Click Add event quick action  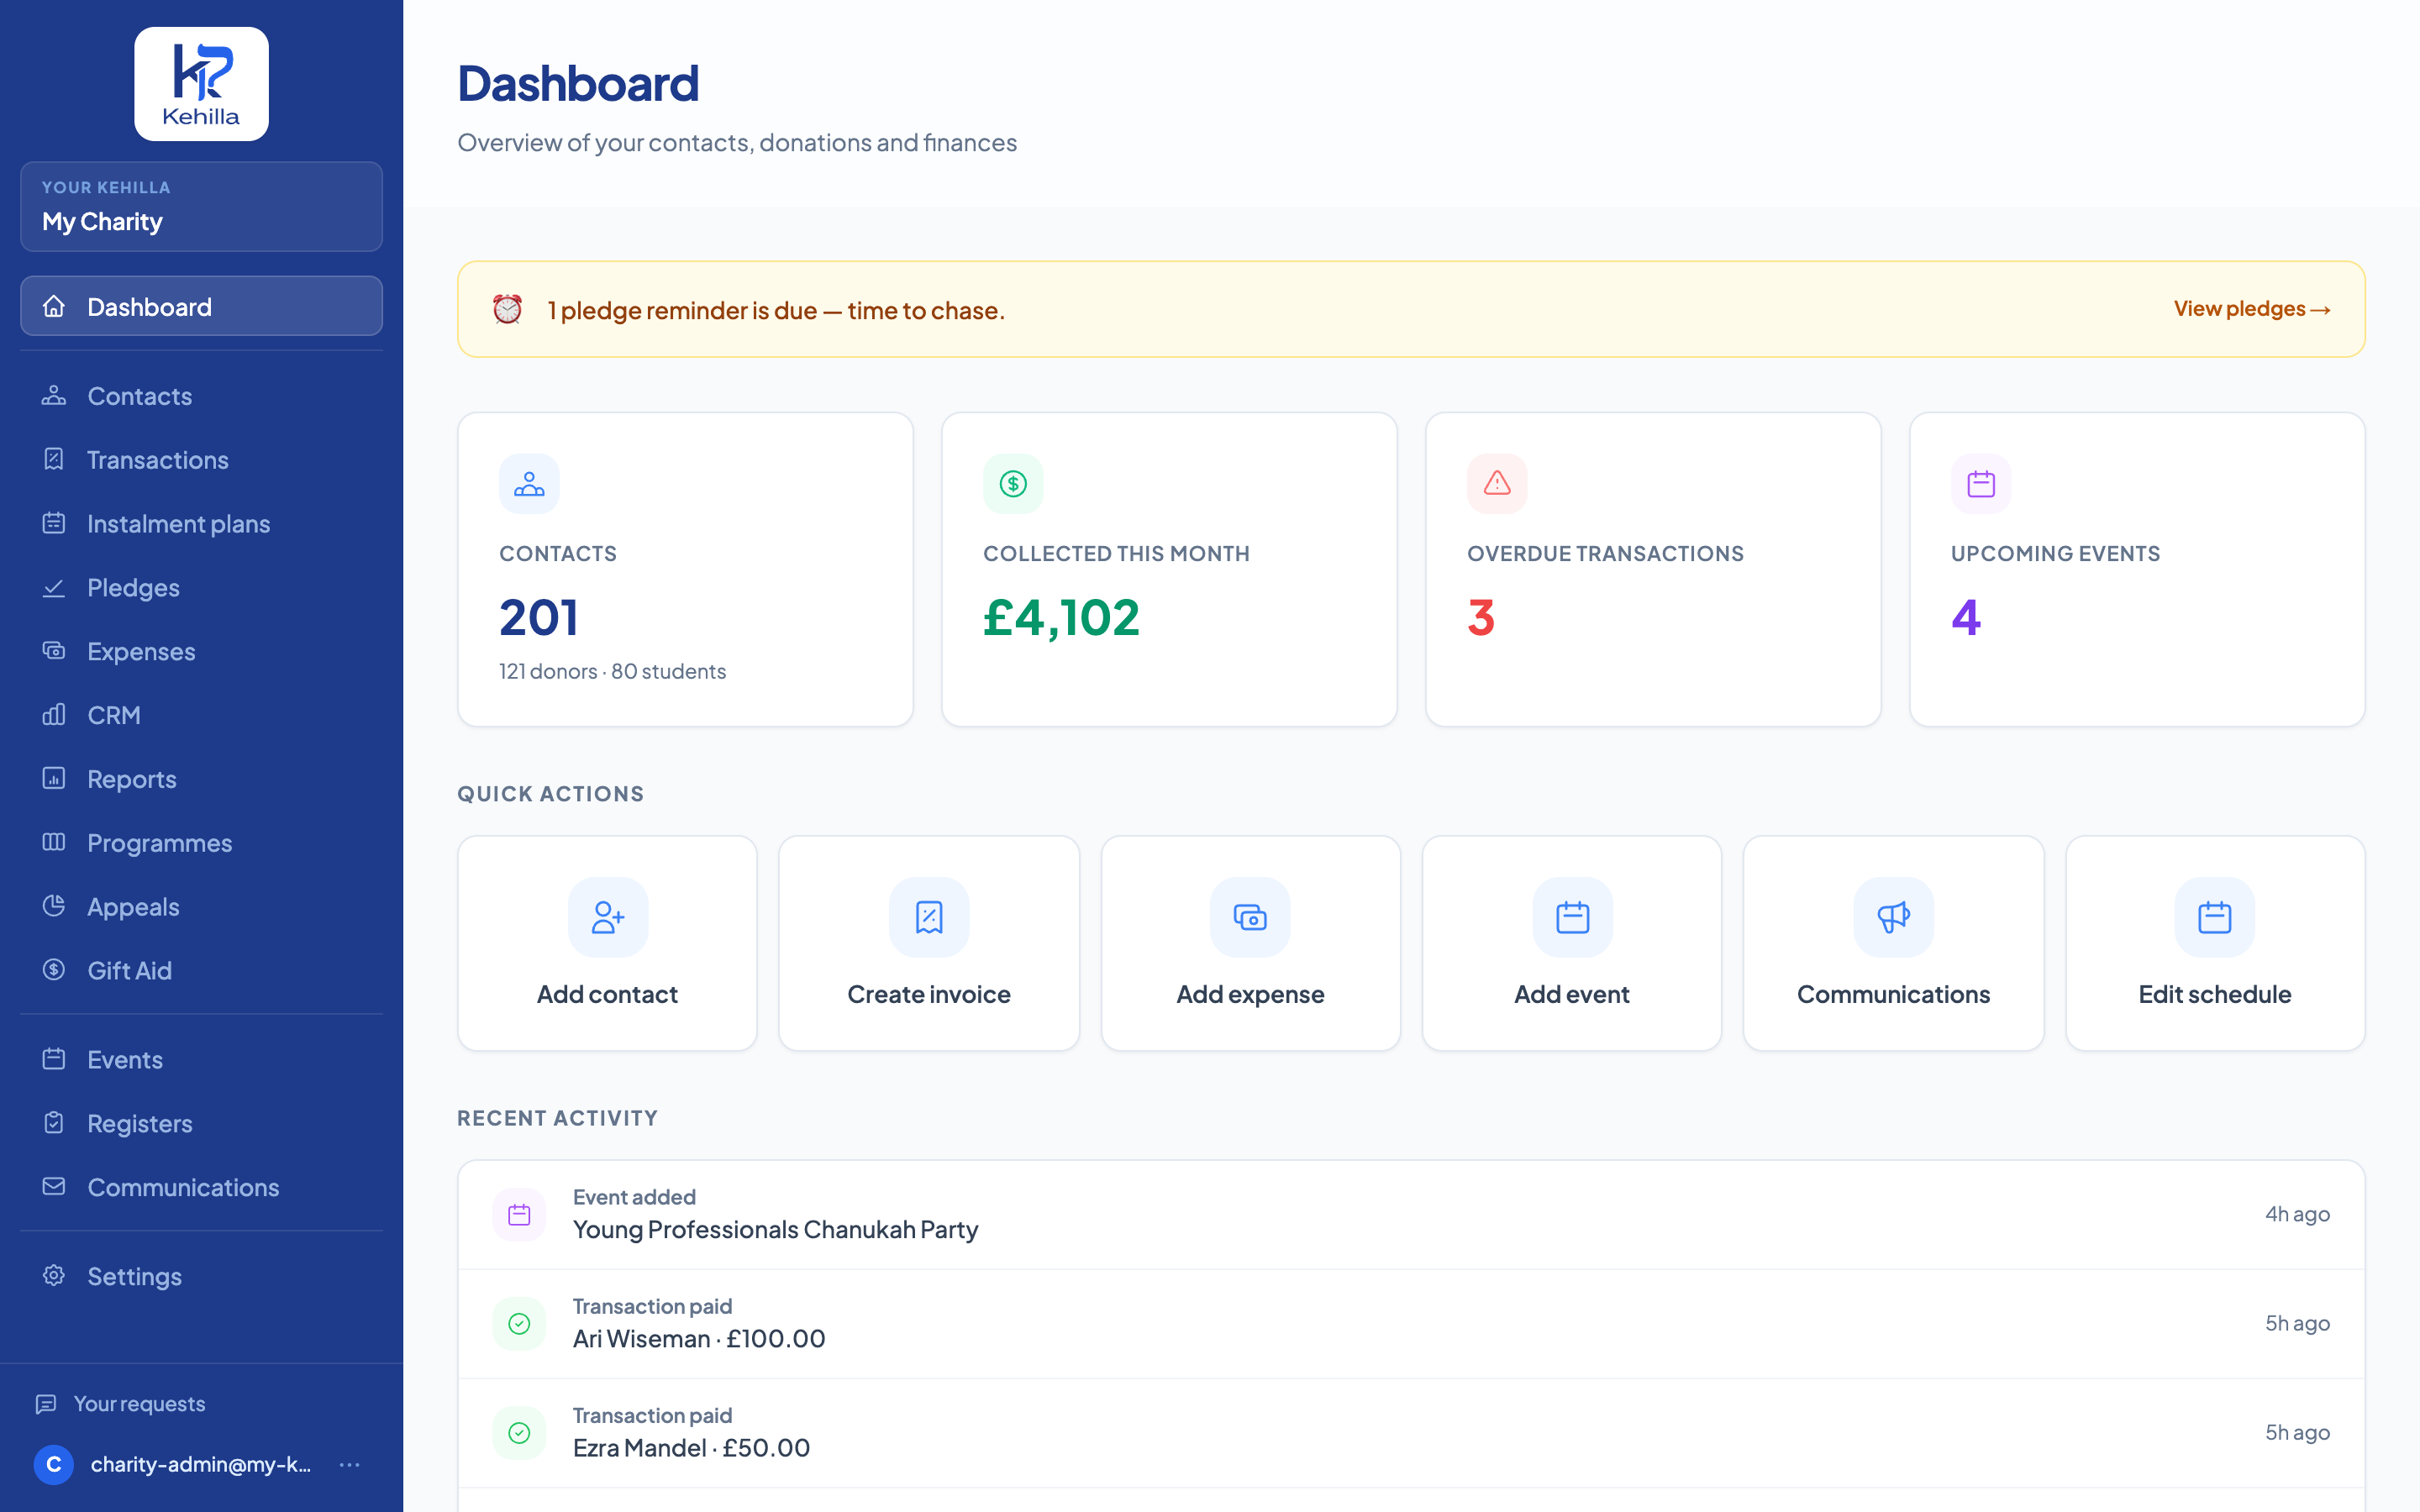pos(1572,943)
